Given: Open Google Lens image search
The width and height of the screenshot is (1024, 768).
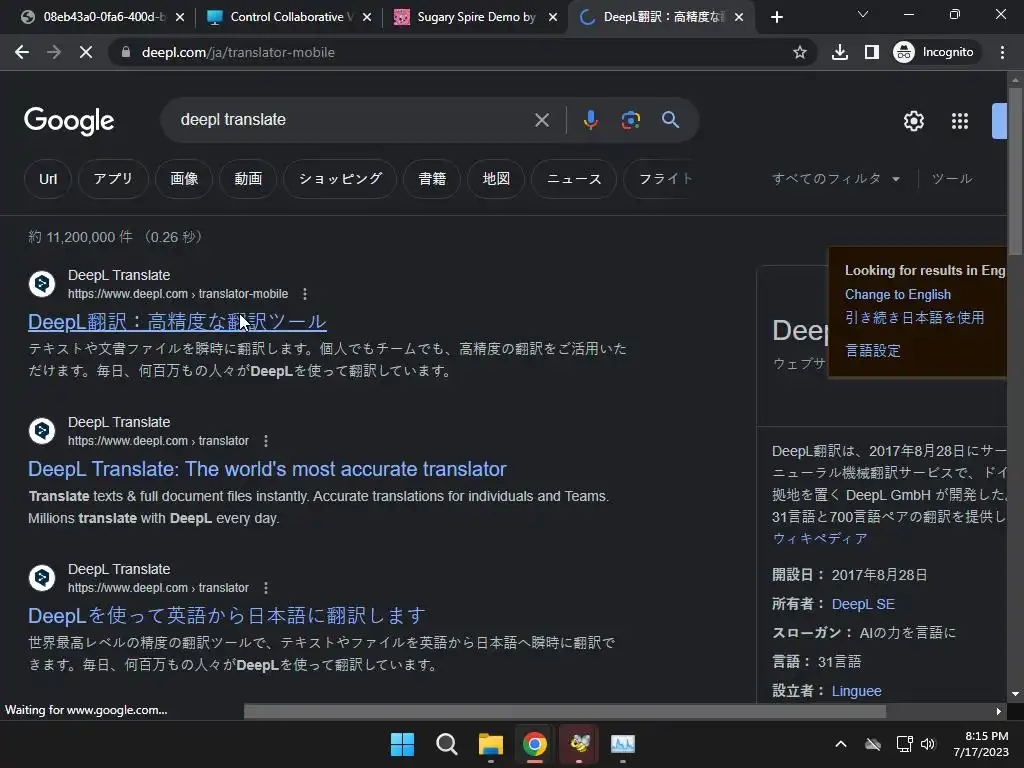Looking at the screenshot, I should point(630,120).
